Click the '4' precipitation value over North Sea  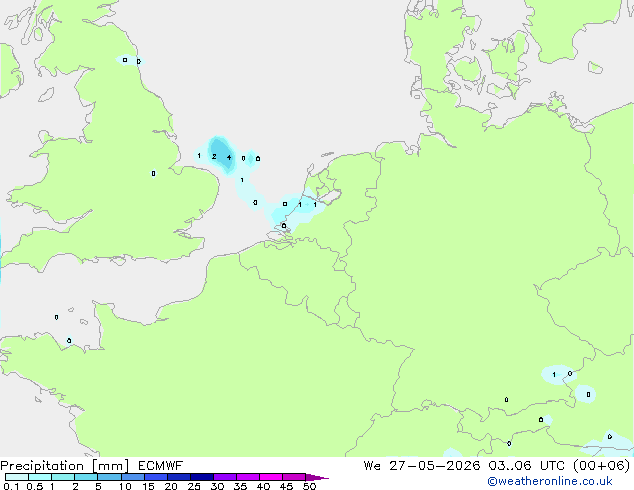[229, 157]
